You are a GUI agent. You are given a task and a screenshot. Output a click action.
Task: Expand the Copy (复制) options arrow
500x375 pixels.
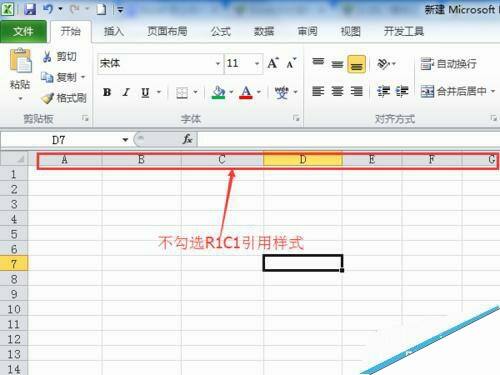[x=83, y=77]
